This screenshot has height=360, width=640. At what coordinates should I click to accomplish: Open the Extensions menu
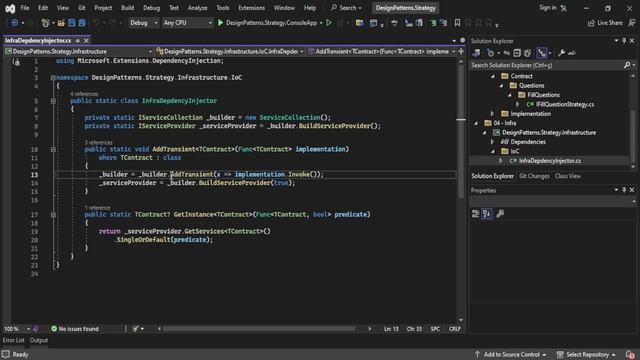click(x=251, y=8)
